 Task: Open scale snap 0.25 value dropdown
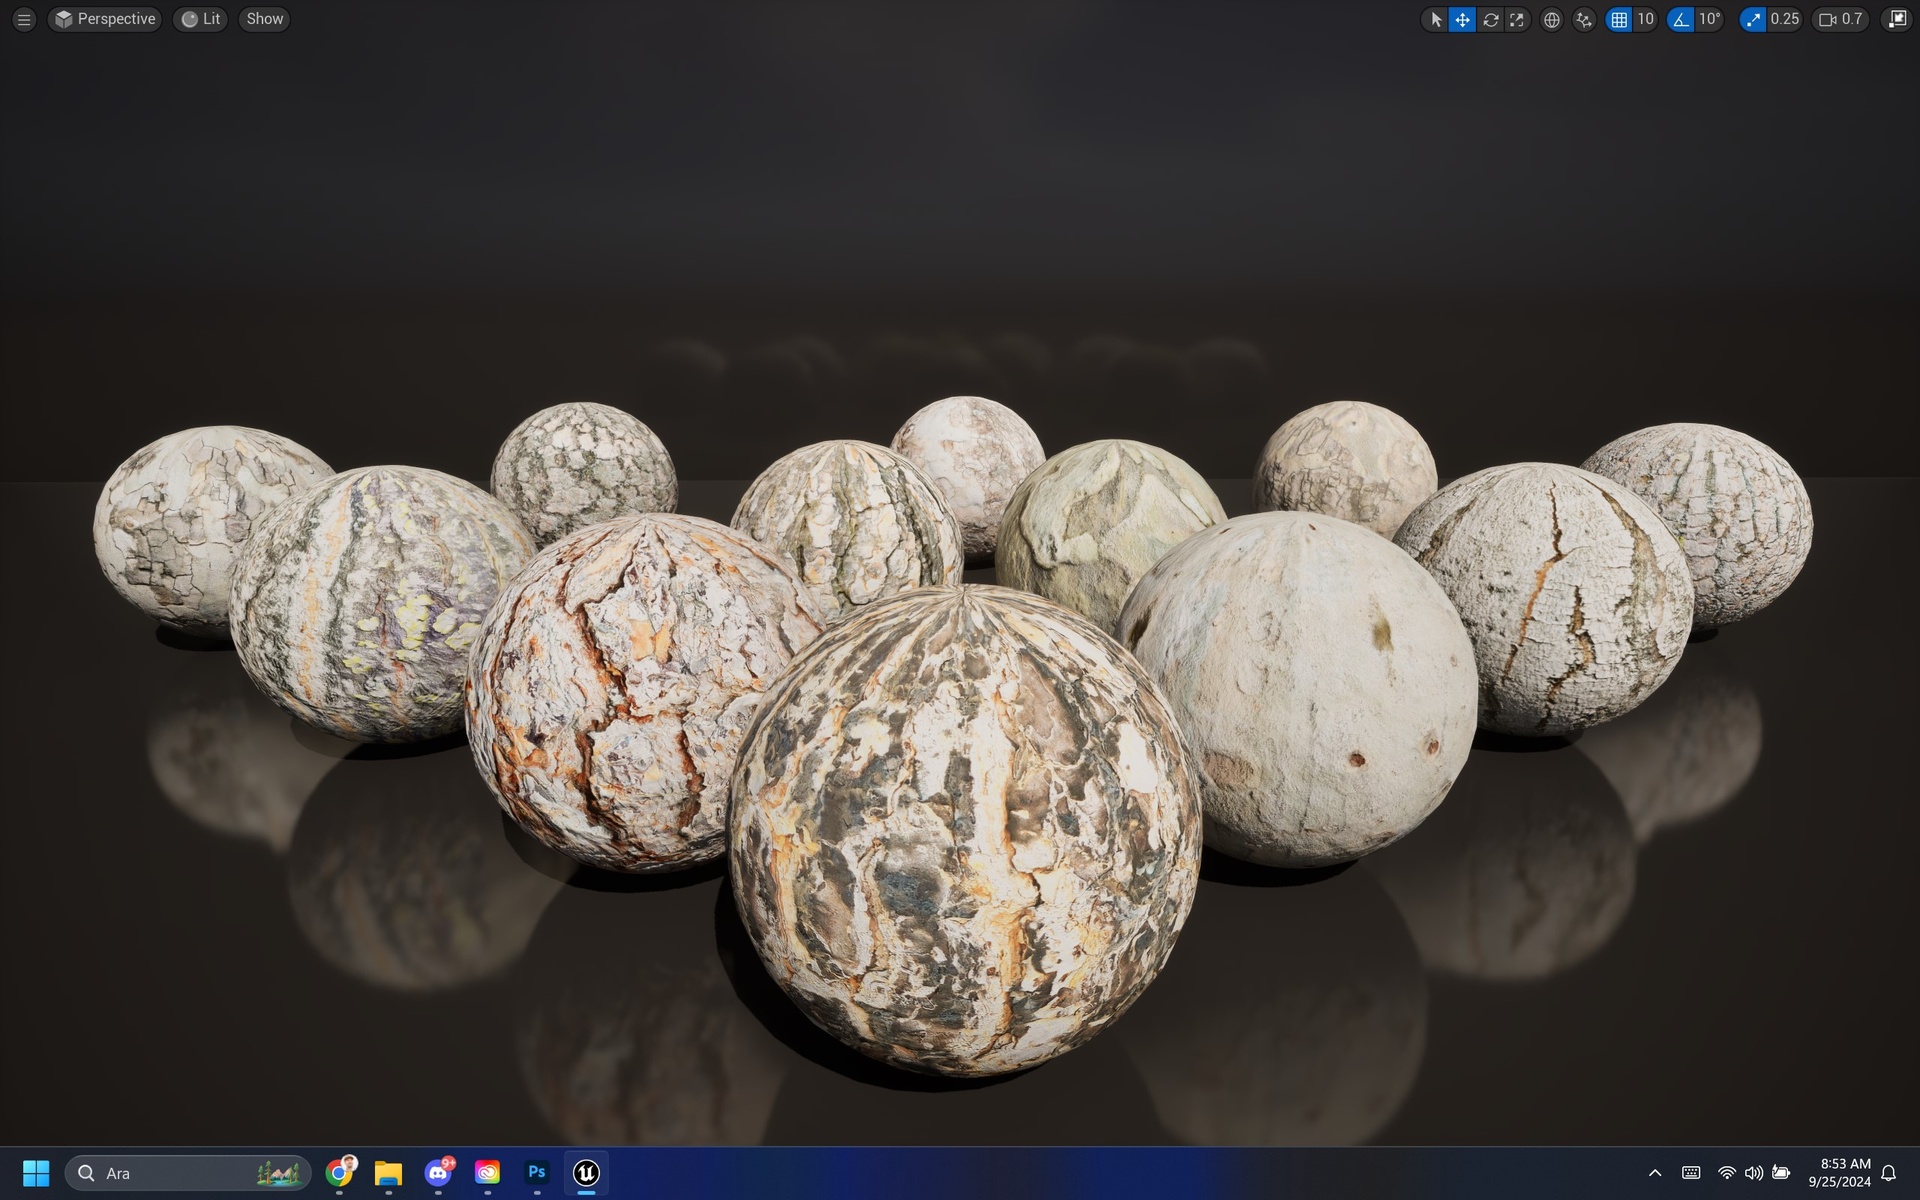click(x=1784, y=19)
